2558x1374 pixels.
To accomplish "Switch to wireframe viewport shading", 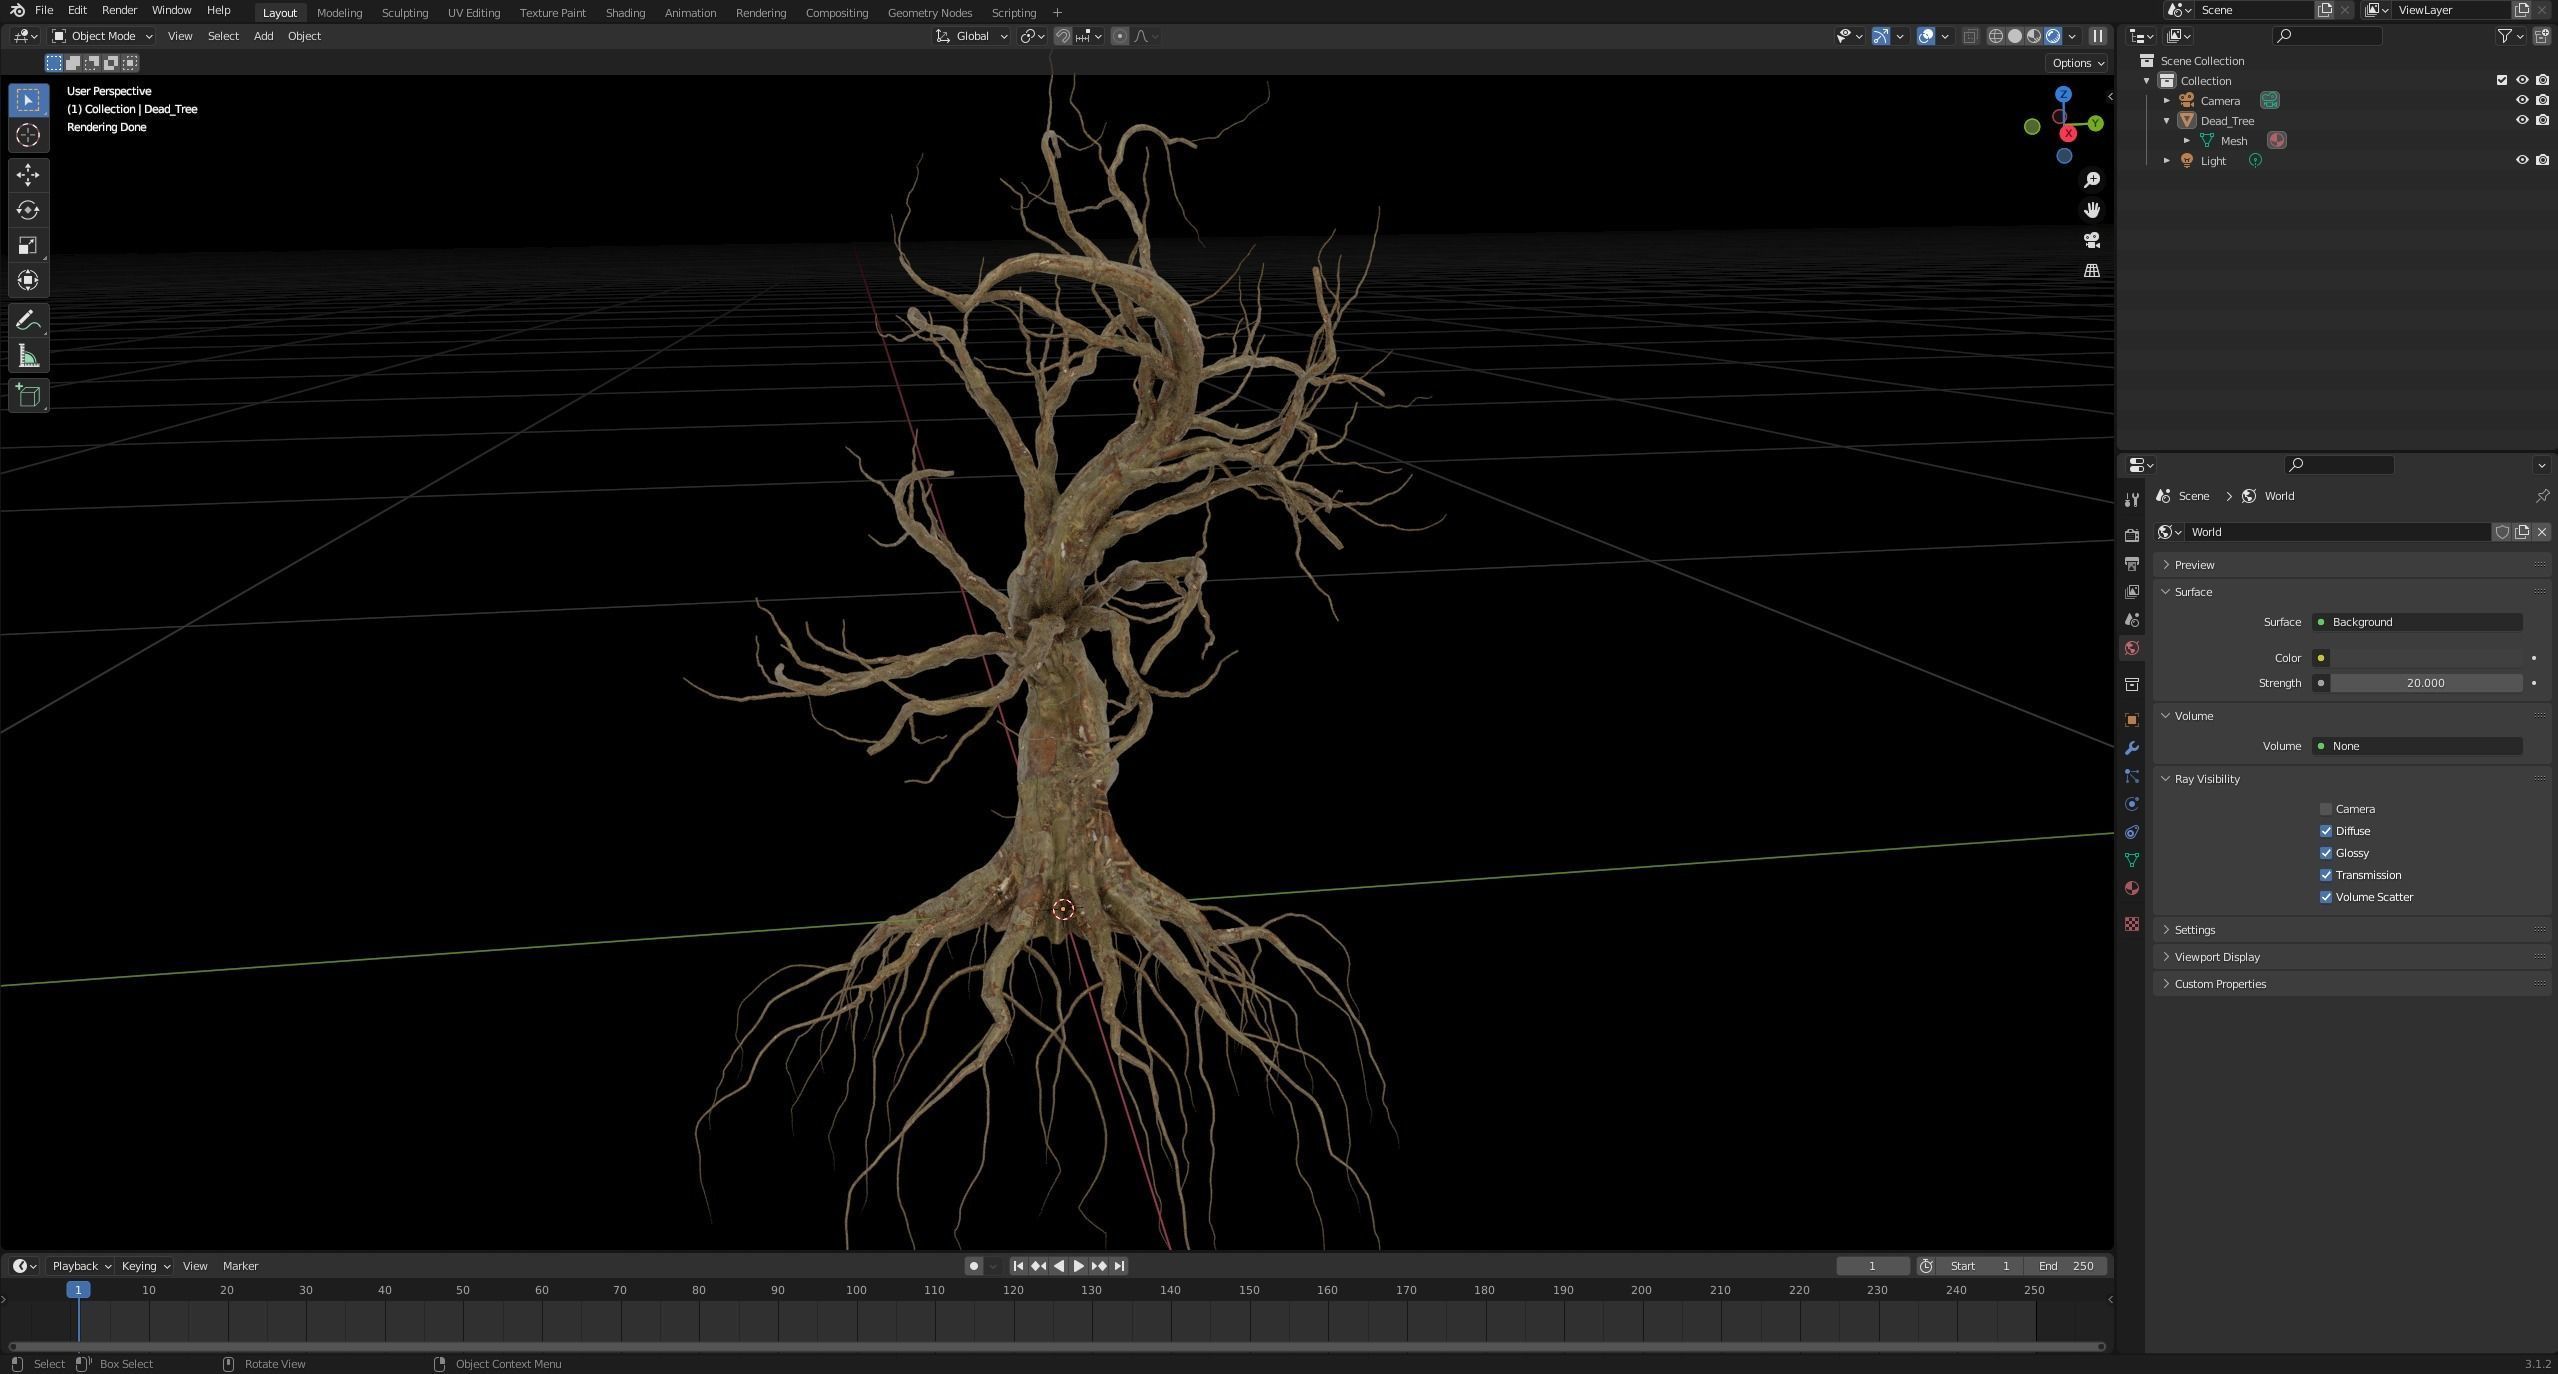I will click(x=1996, y=36).
